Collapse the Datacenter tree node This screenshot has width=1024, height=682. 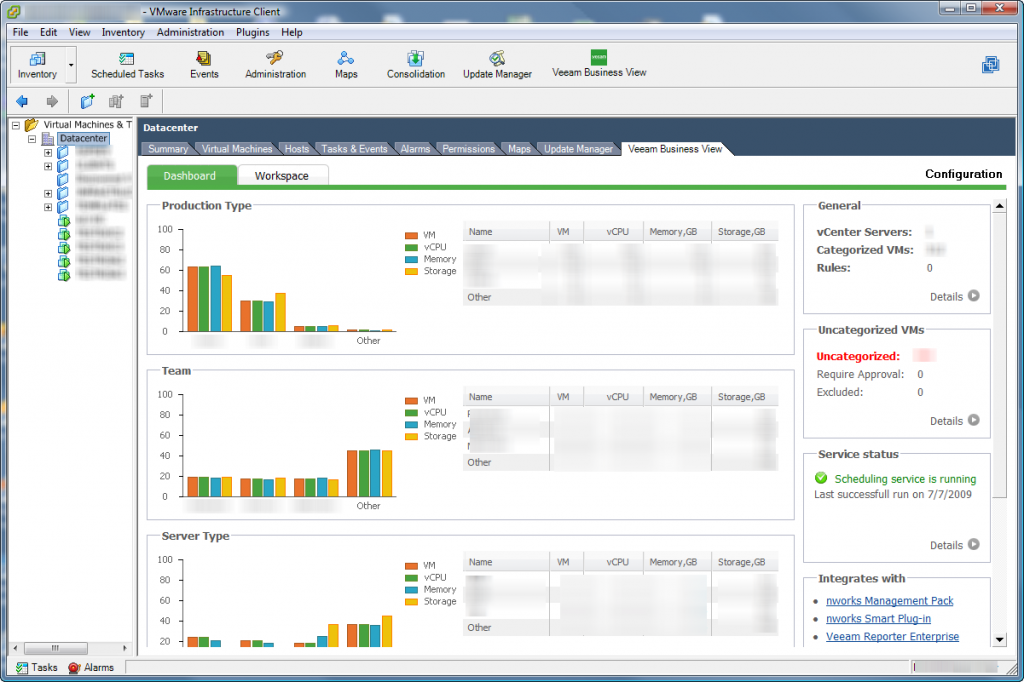point(33,139)
